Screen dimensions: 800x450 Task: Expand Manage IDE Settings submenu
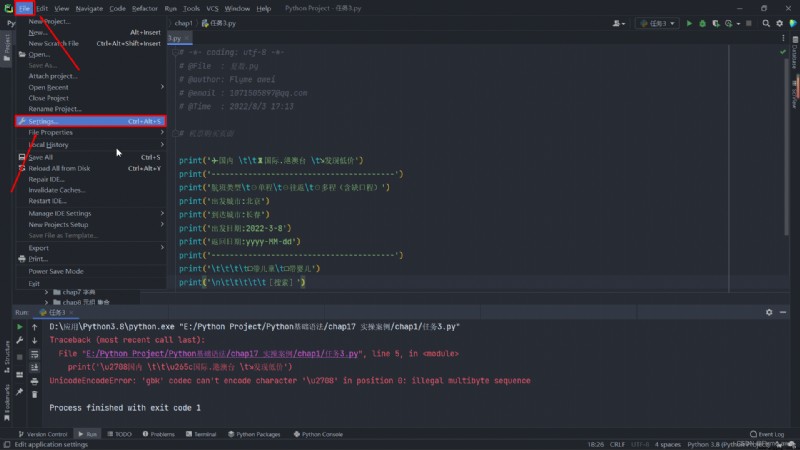91,213
